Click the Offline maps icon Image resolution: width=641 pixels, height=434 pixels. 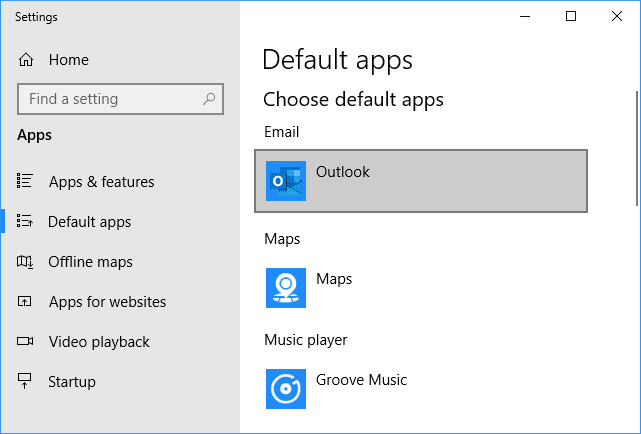pos(25,261)
